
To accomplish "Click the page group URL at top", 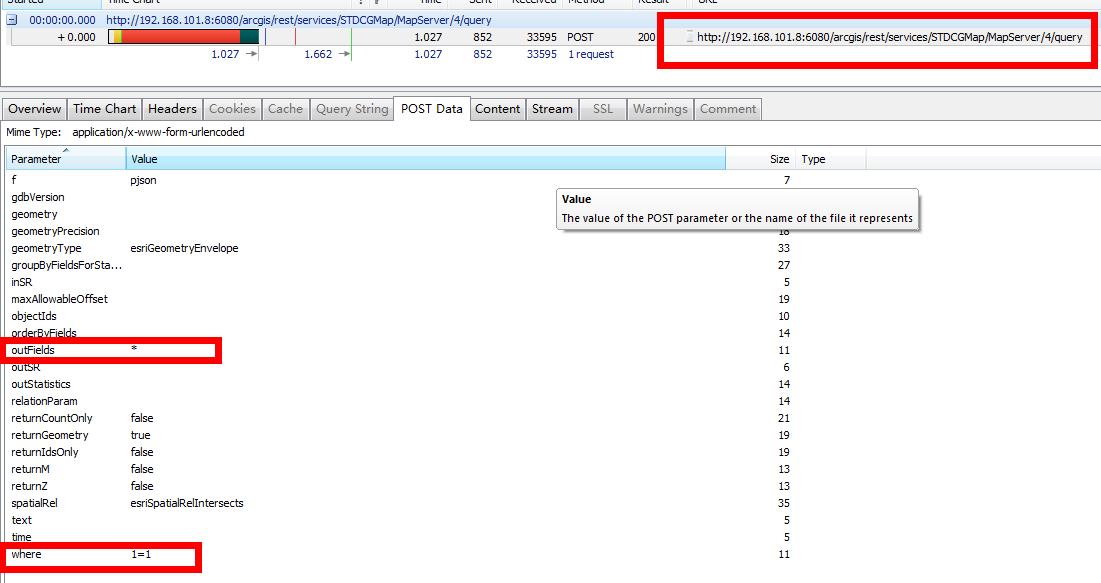I will point(300,20).
